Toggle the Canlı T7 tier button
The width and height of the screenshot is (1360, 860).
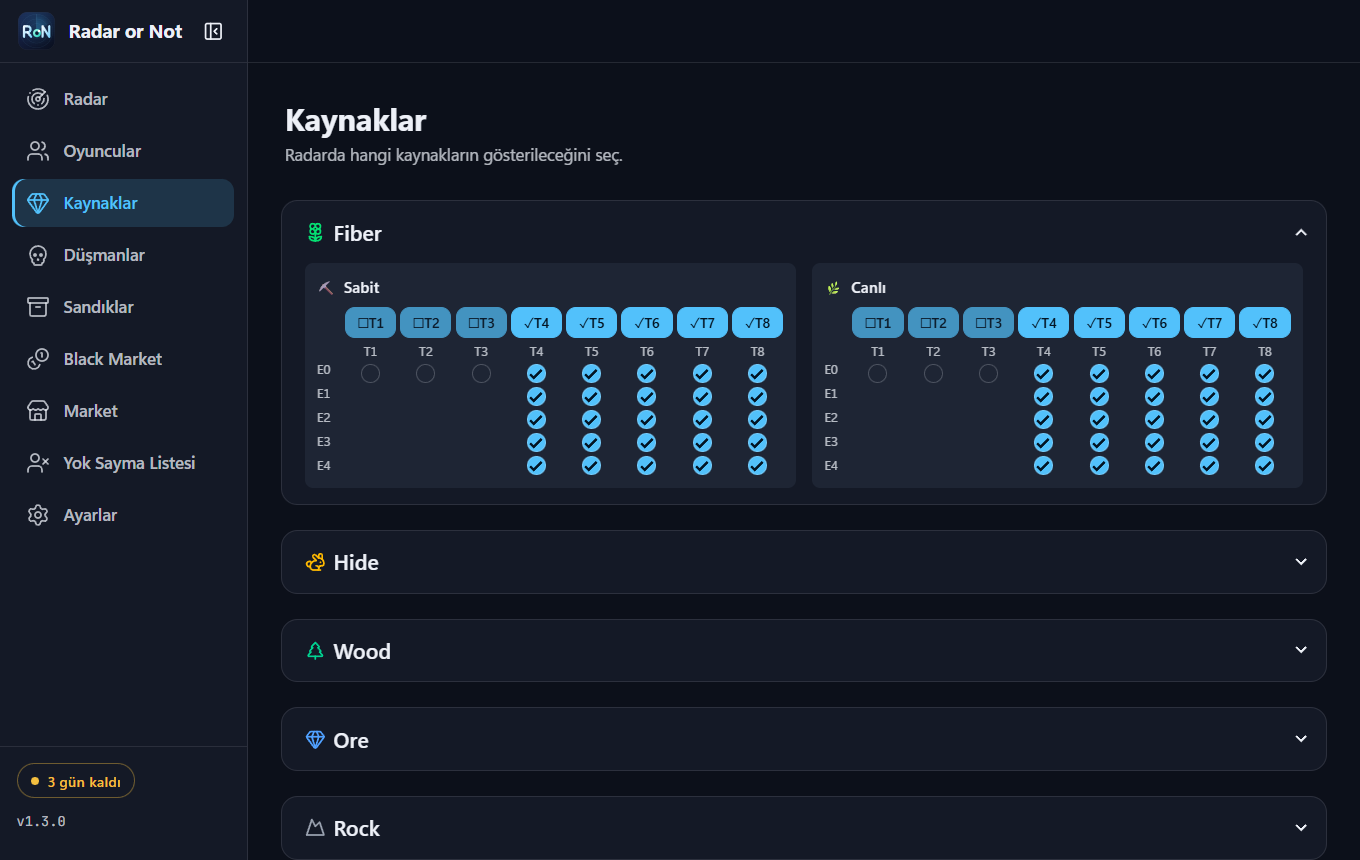click(x=1209, y=323)
